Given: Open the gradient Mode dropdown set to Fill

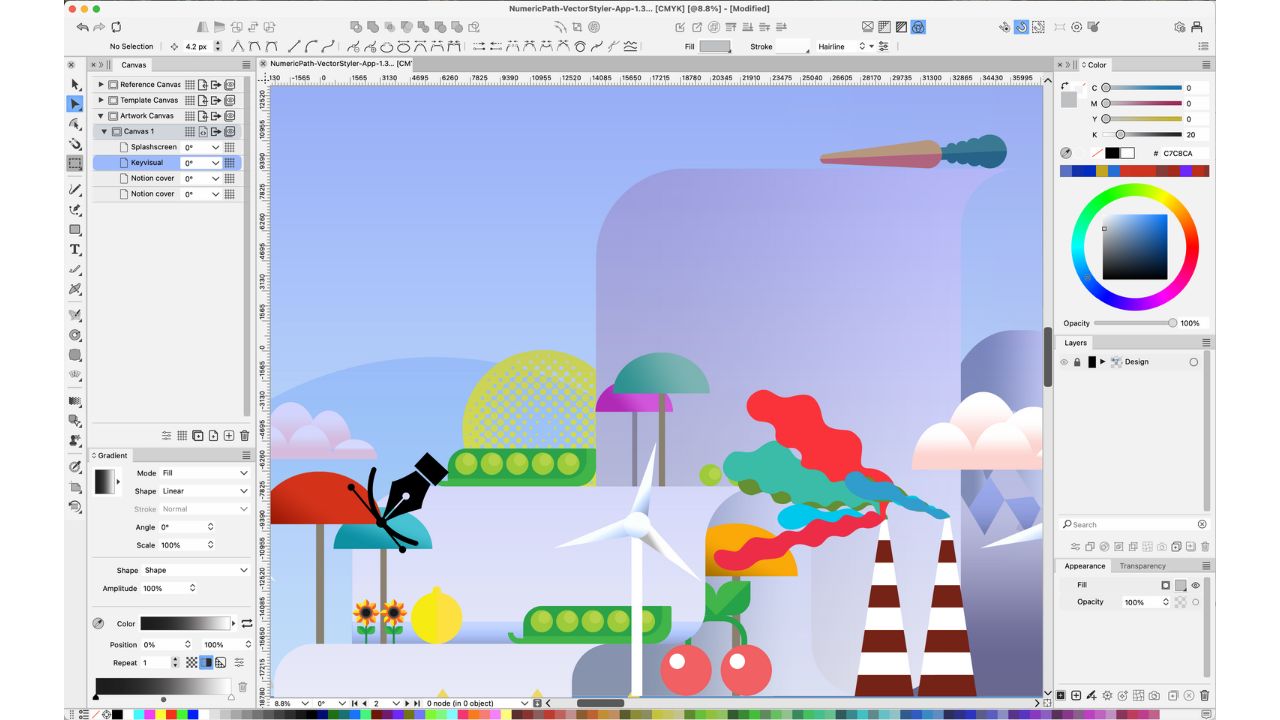Looking at the screenshot, I should coord(204,473).
